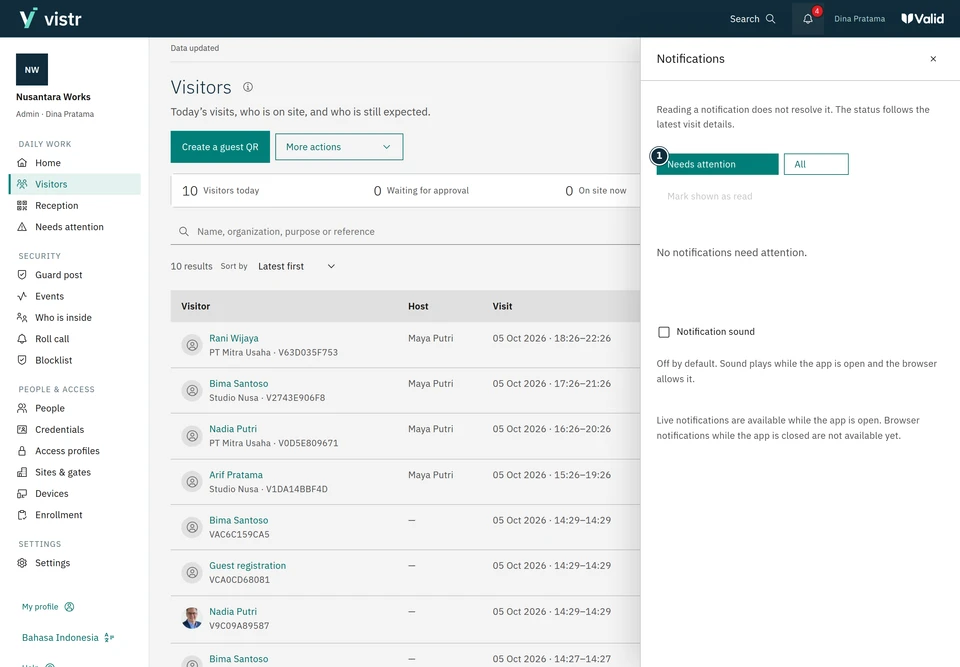Click the Nadia Putri profile photo thumbnail
This screenshot has width=960, height=667.
pyautogui.click(x=192, y=618)
